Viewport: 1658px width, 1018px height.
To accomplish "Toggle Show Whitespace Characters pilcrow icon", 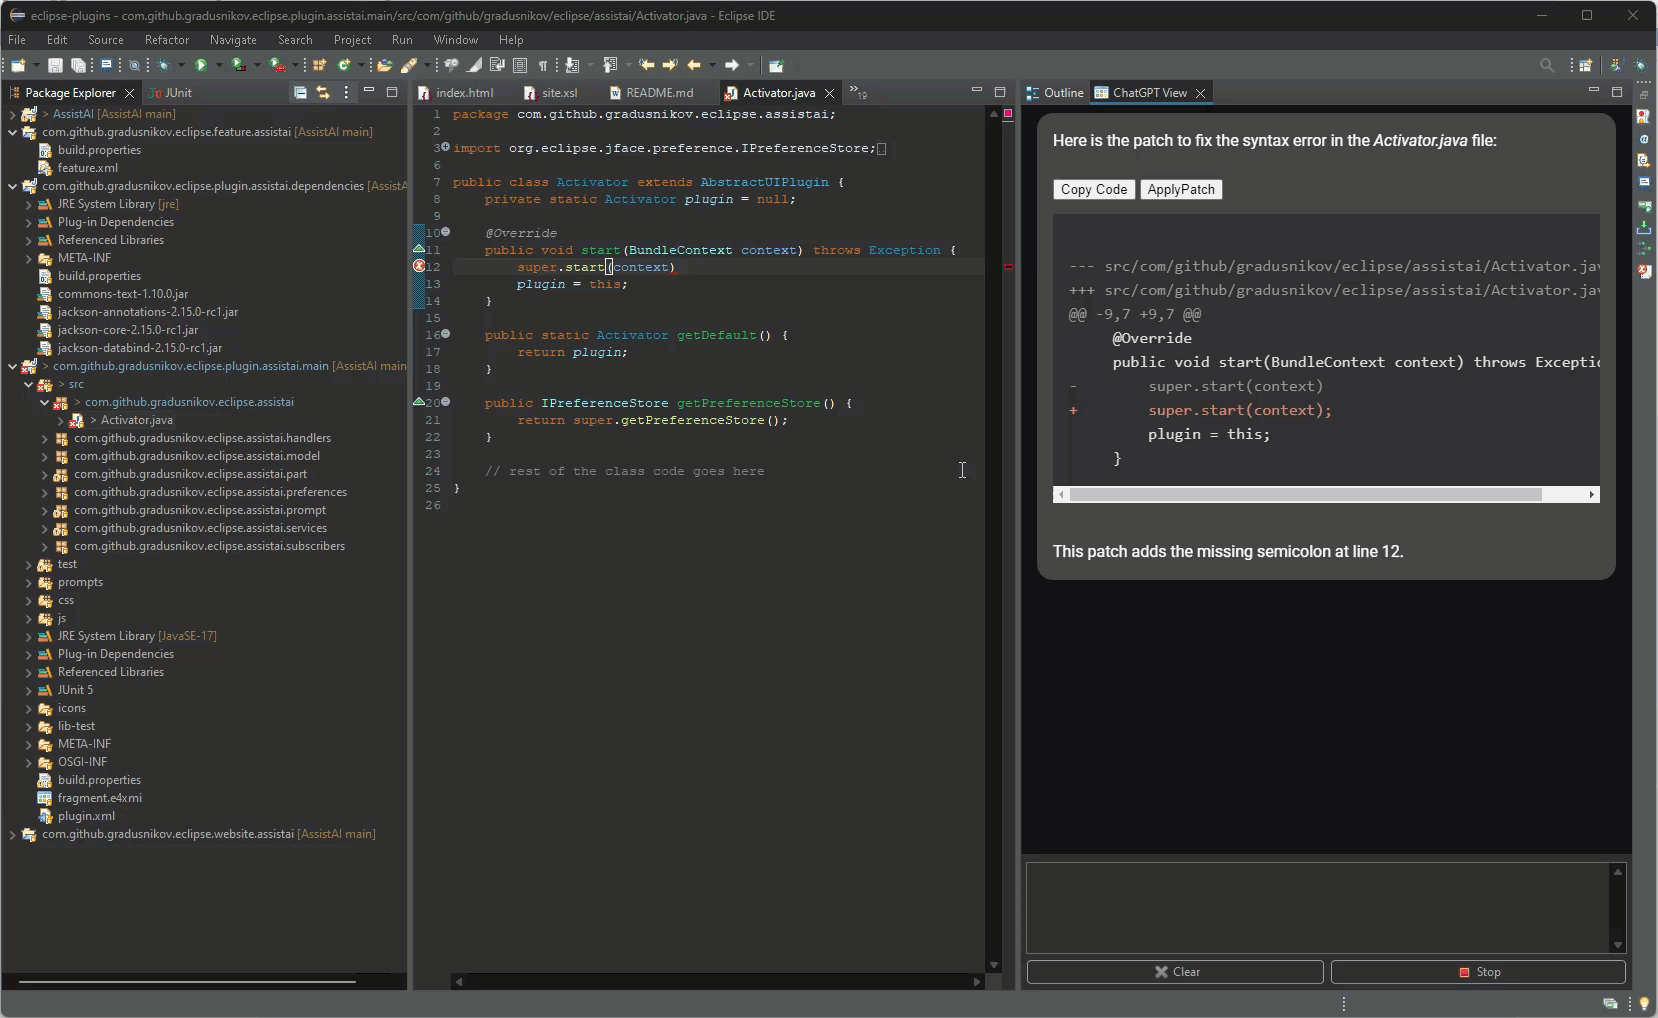I will point(543,65).
